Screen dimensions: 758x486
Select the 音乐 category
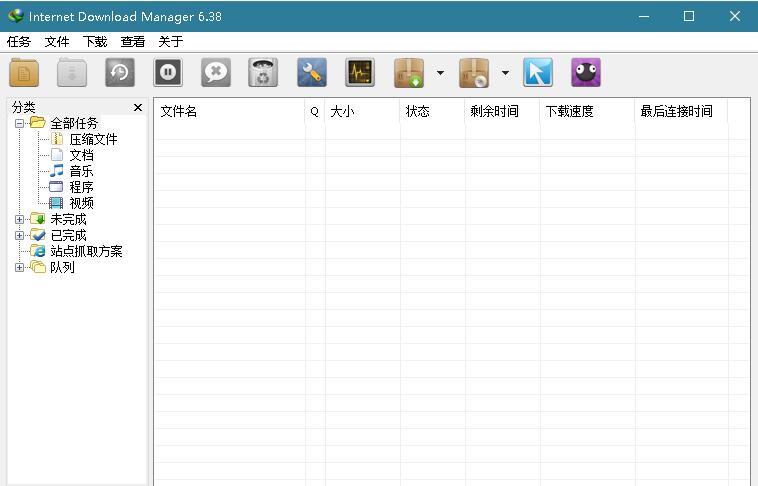coord(81,171)
